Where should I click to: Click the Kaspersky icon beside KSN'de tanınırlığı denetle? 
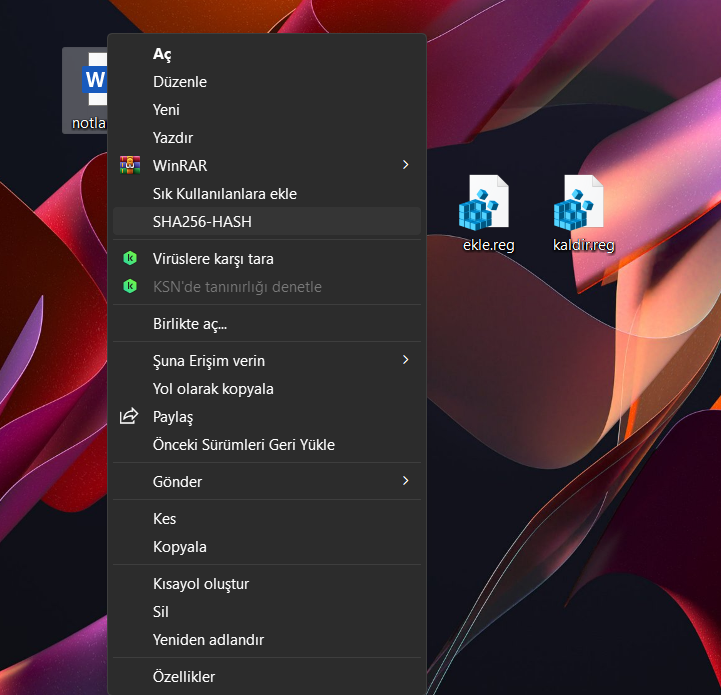click(x=129, y=287)
